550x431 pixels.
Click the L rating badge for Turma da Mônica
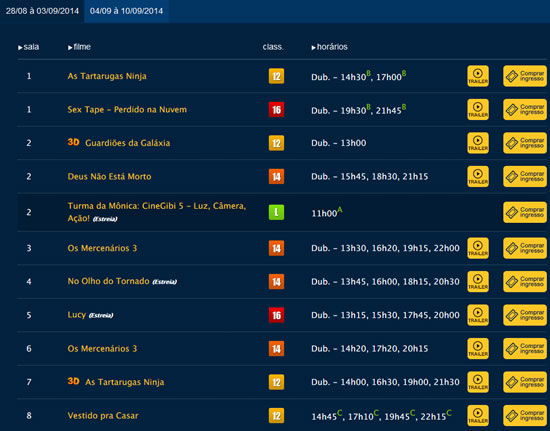276,212
